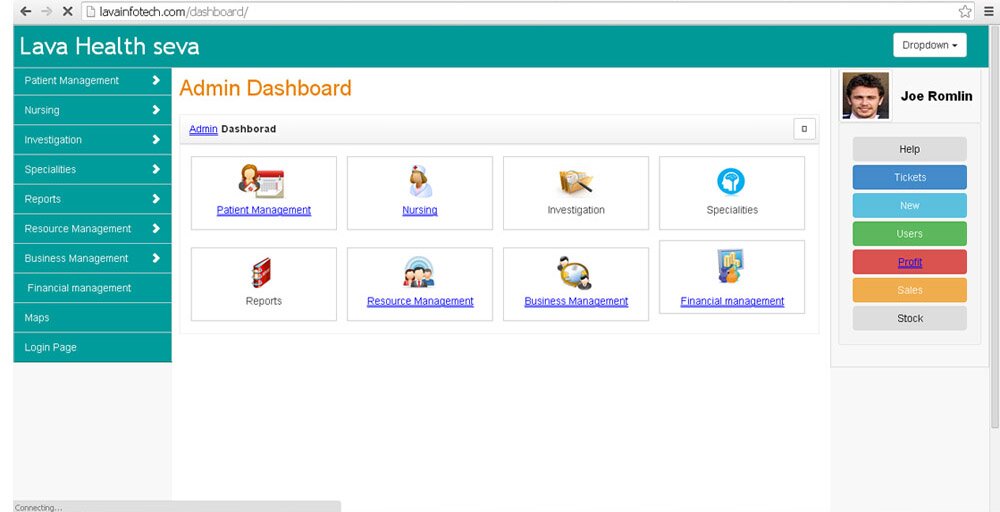Collapse the Admin Dashboard panel
The image size is (1000, 512).
804,129
